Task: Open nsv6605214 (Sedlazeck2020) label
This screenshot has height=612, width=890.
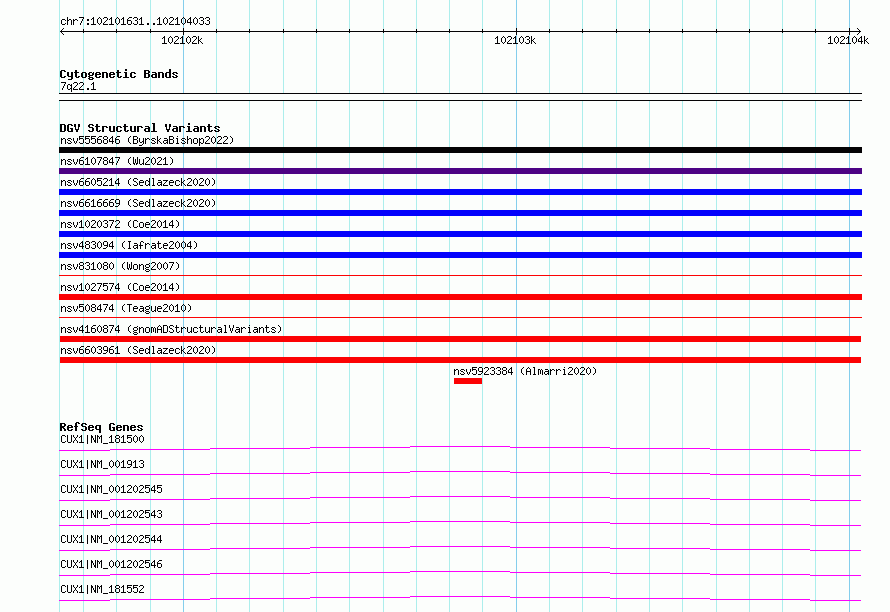Action: [x=138, y=182]
